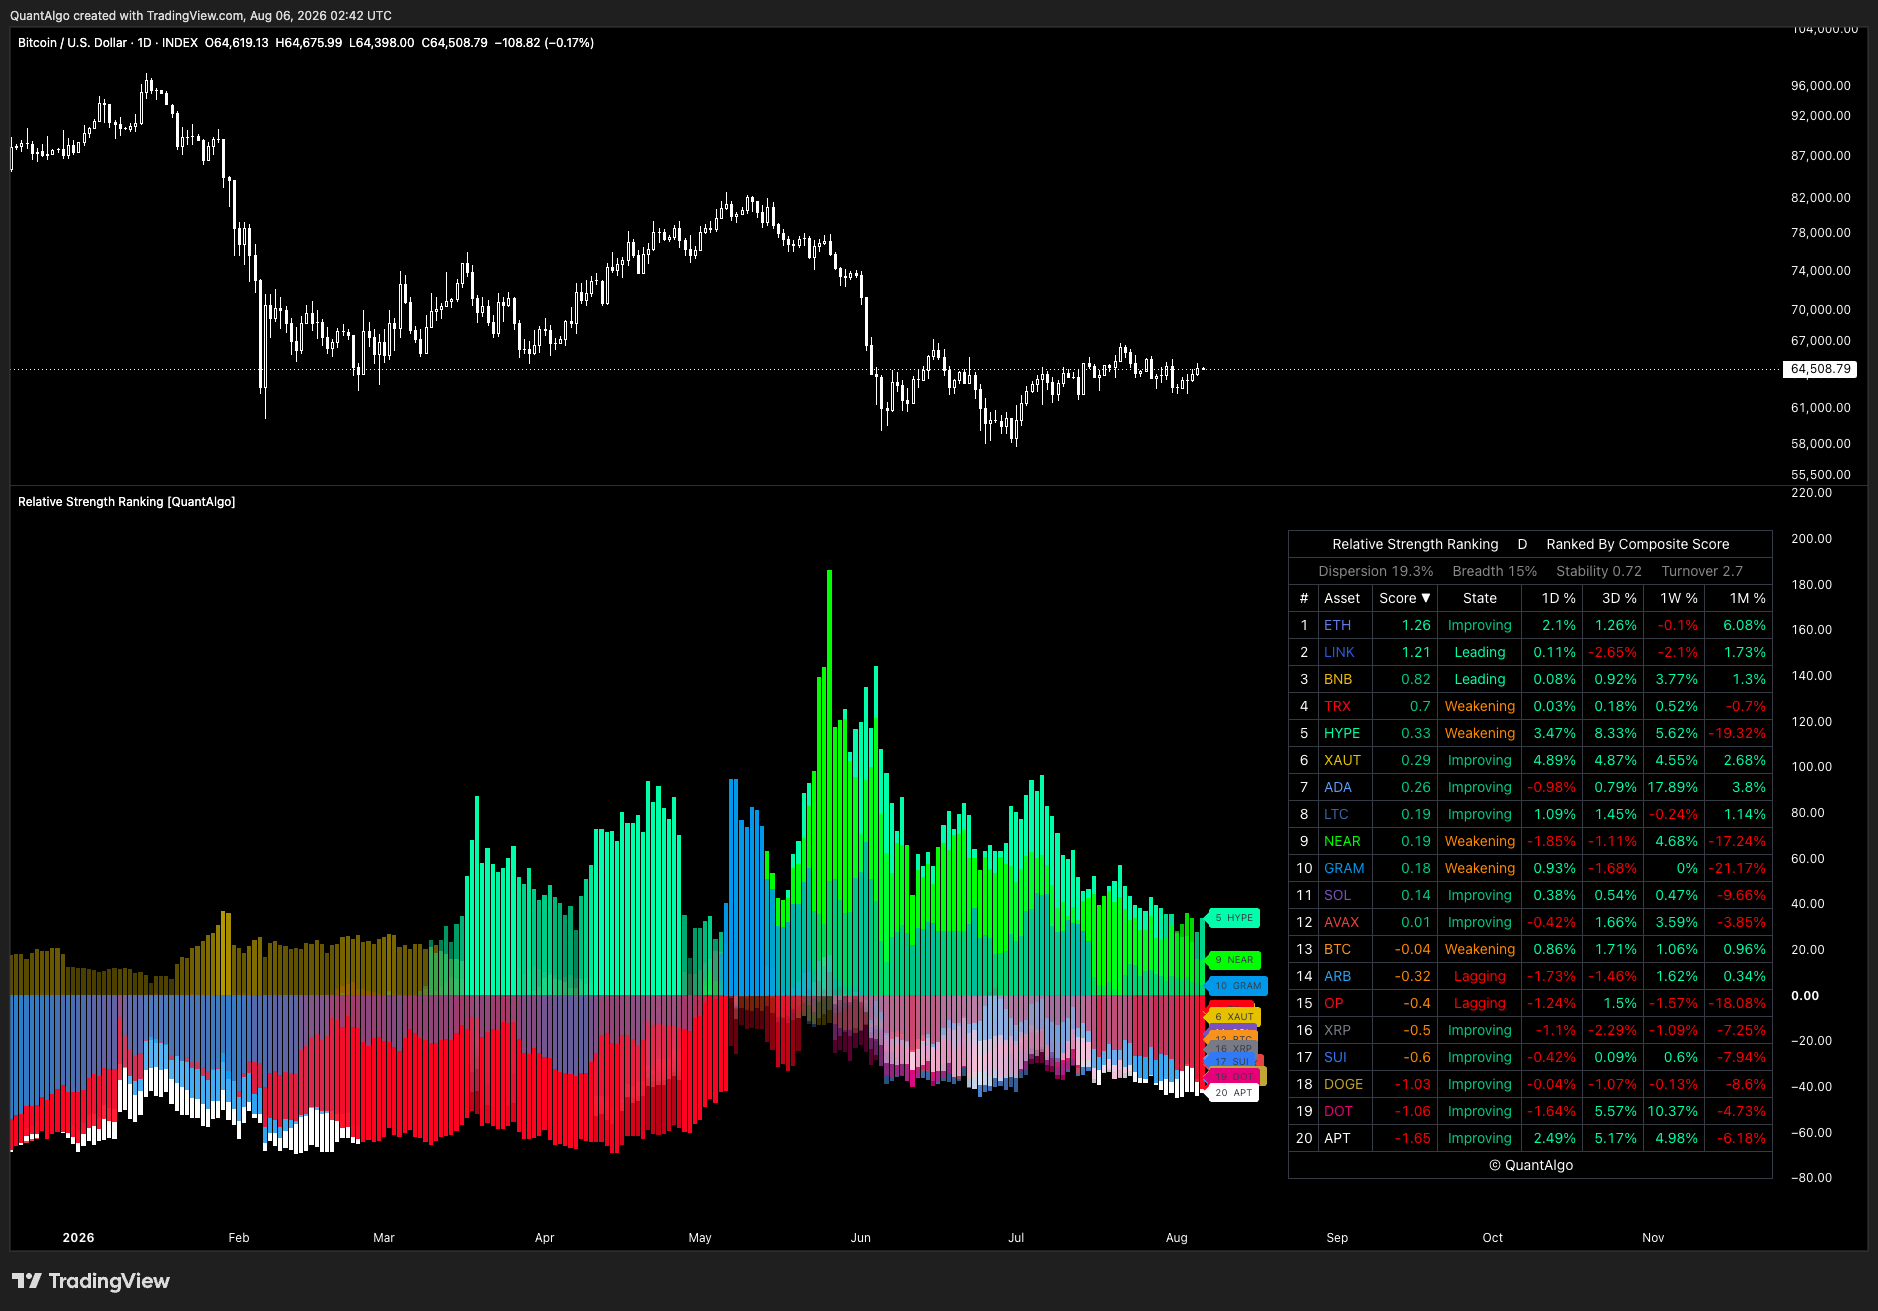The width and height of the screenshot is (1878, 1311).
Task: Click the 'May' label on time axis
Action: [x=700, y=1238]
